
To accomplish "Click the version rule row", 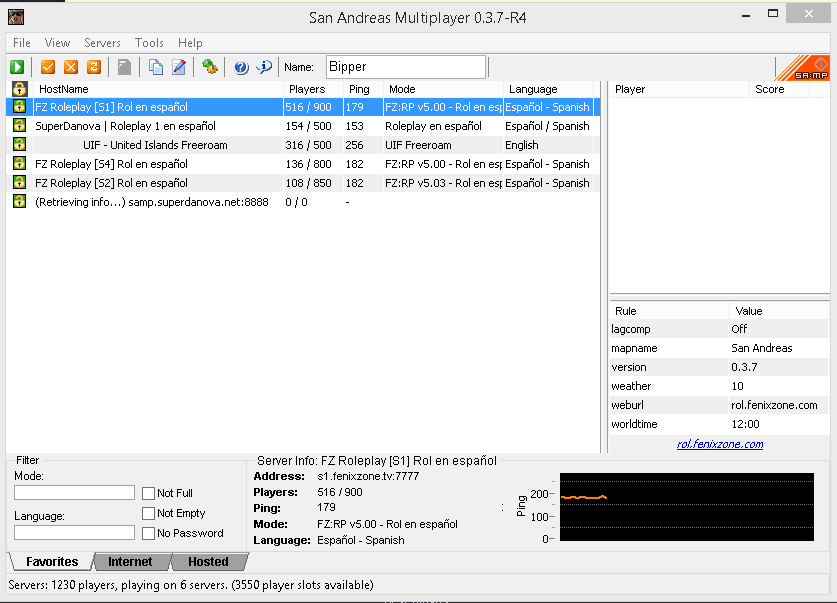I will 719,367.
